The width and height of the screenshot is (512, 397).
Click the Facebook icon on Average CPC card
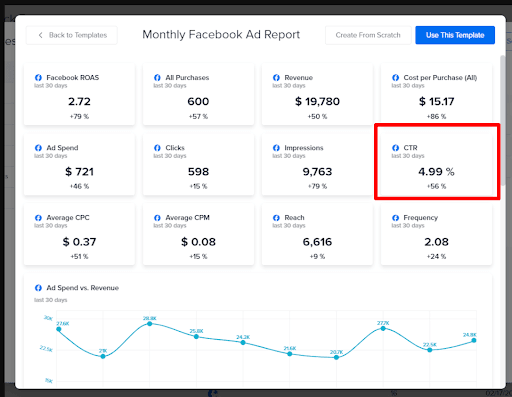coord(38,218)
